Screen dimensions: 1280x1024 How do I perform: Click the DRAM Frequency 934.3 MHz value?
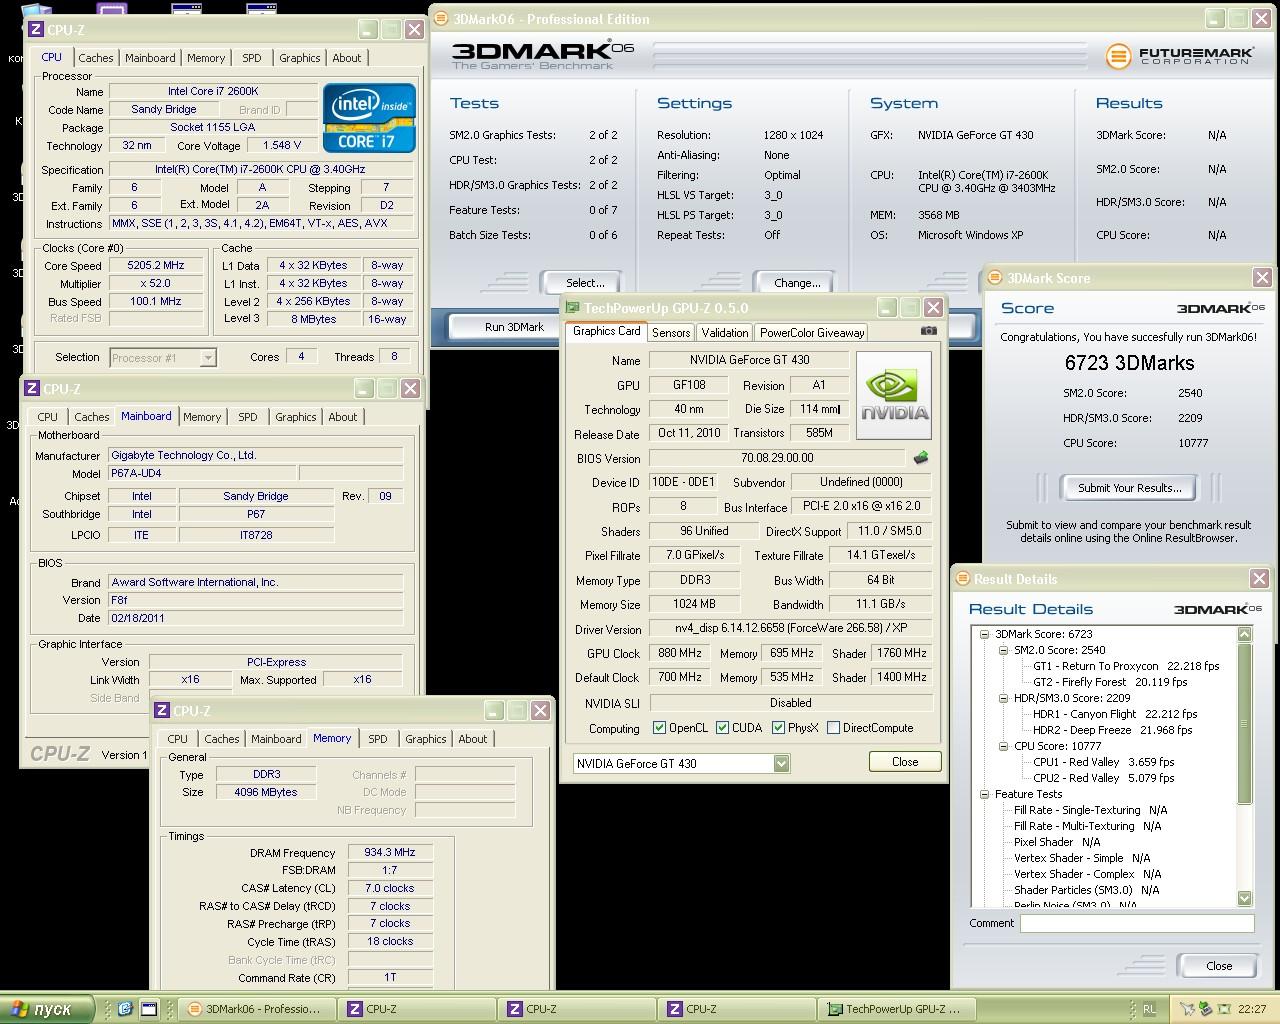(x=390, y=853)
